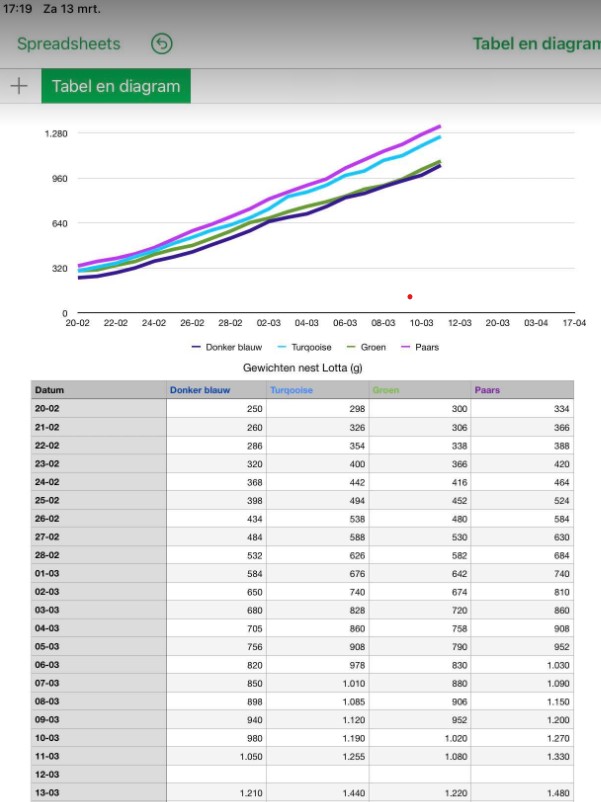Add a new sheet with plus icon
Screen dimensions: 601x802
[x=18, y=86]
